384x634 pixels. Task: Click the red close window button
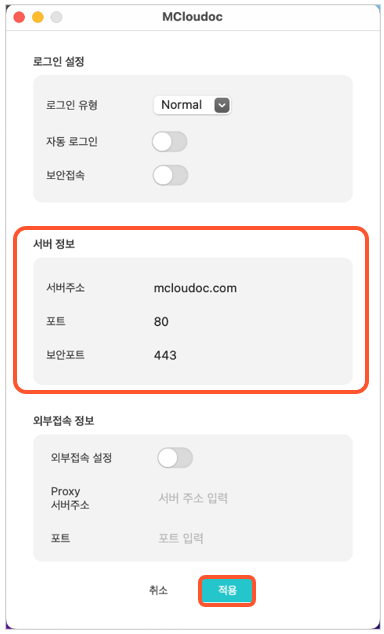coord(19,17)
